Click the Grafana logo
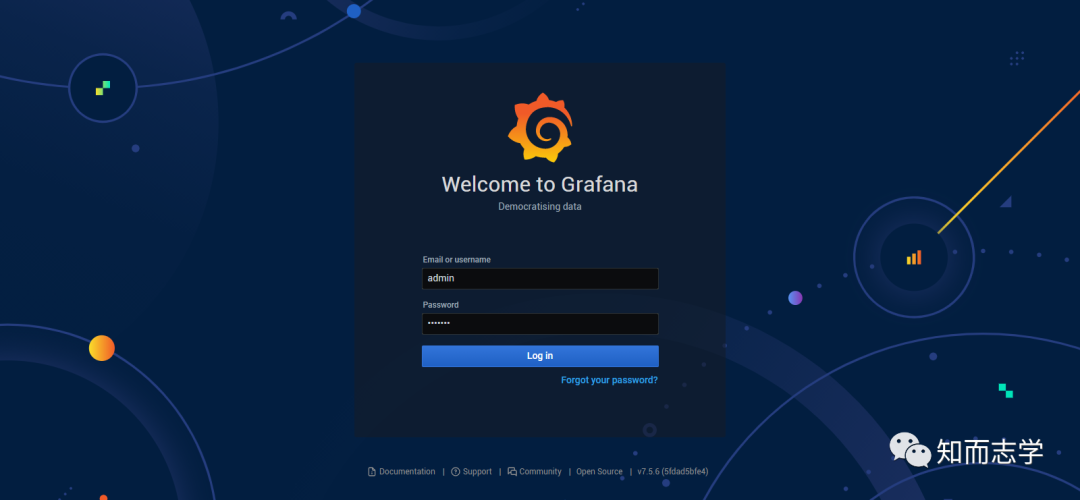Image resolution: width=1080 pixels, height=500 pixels. point(541,127)
